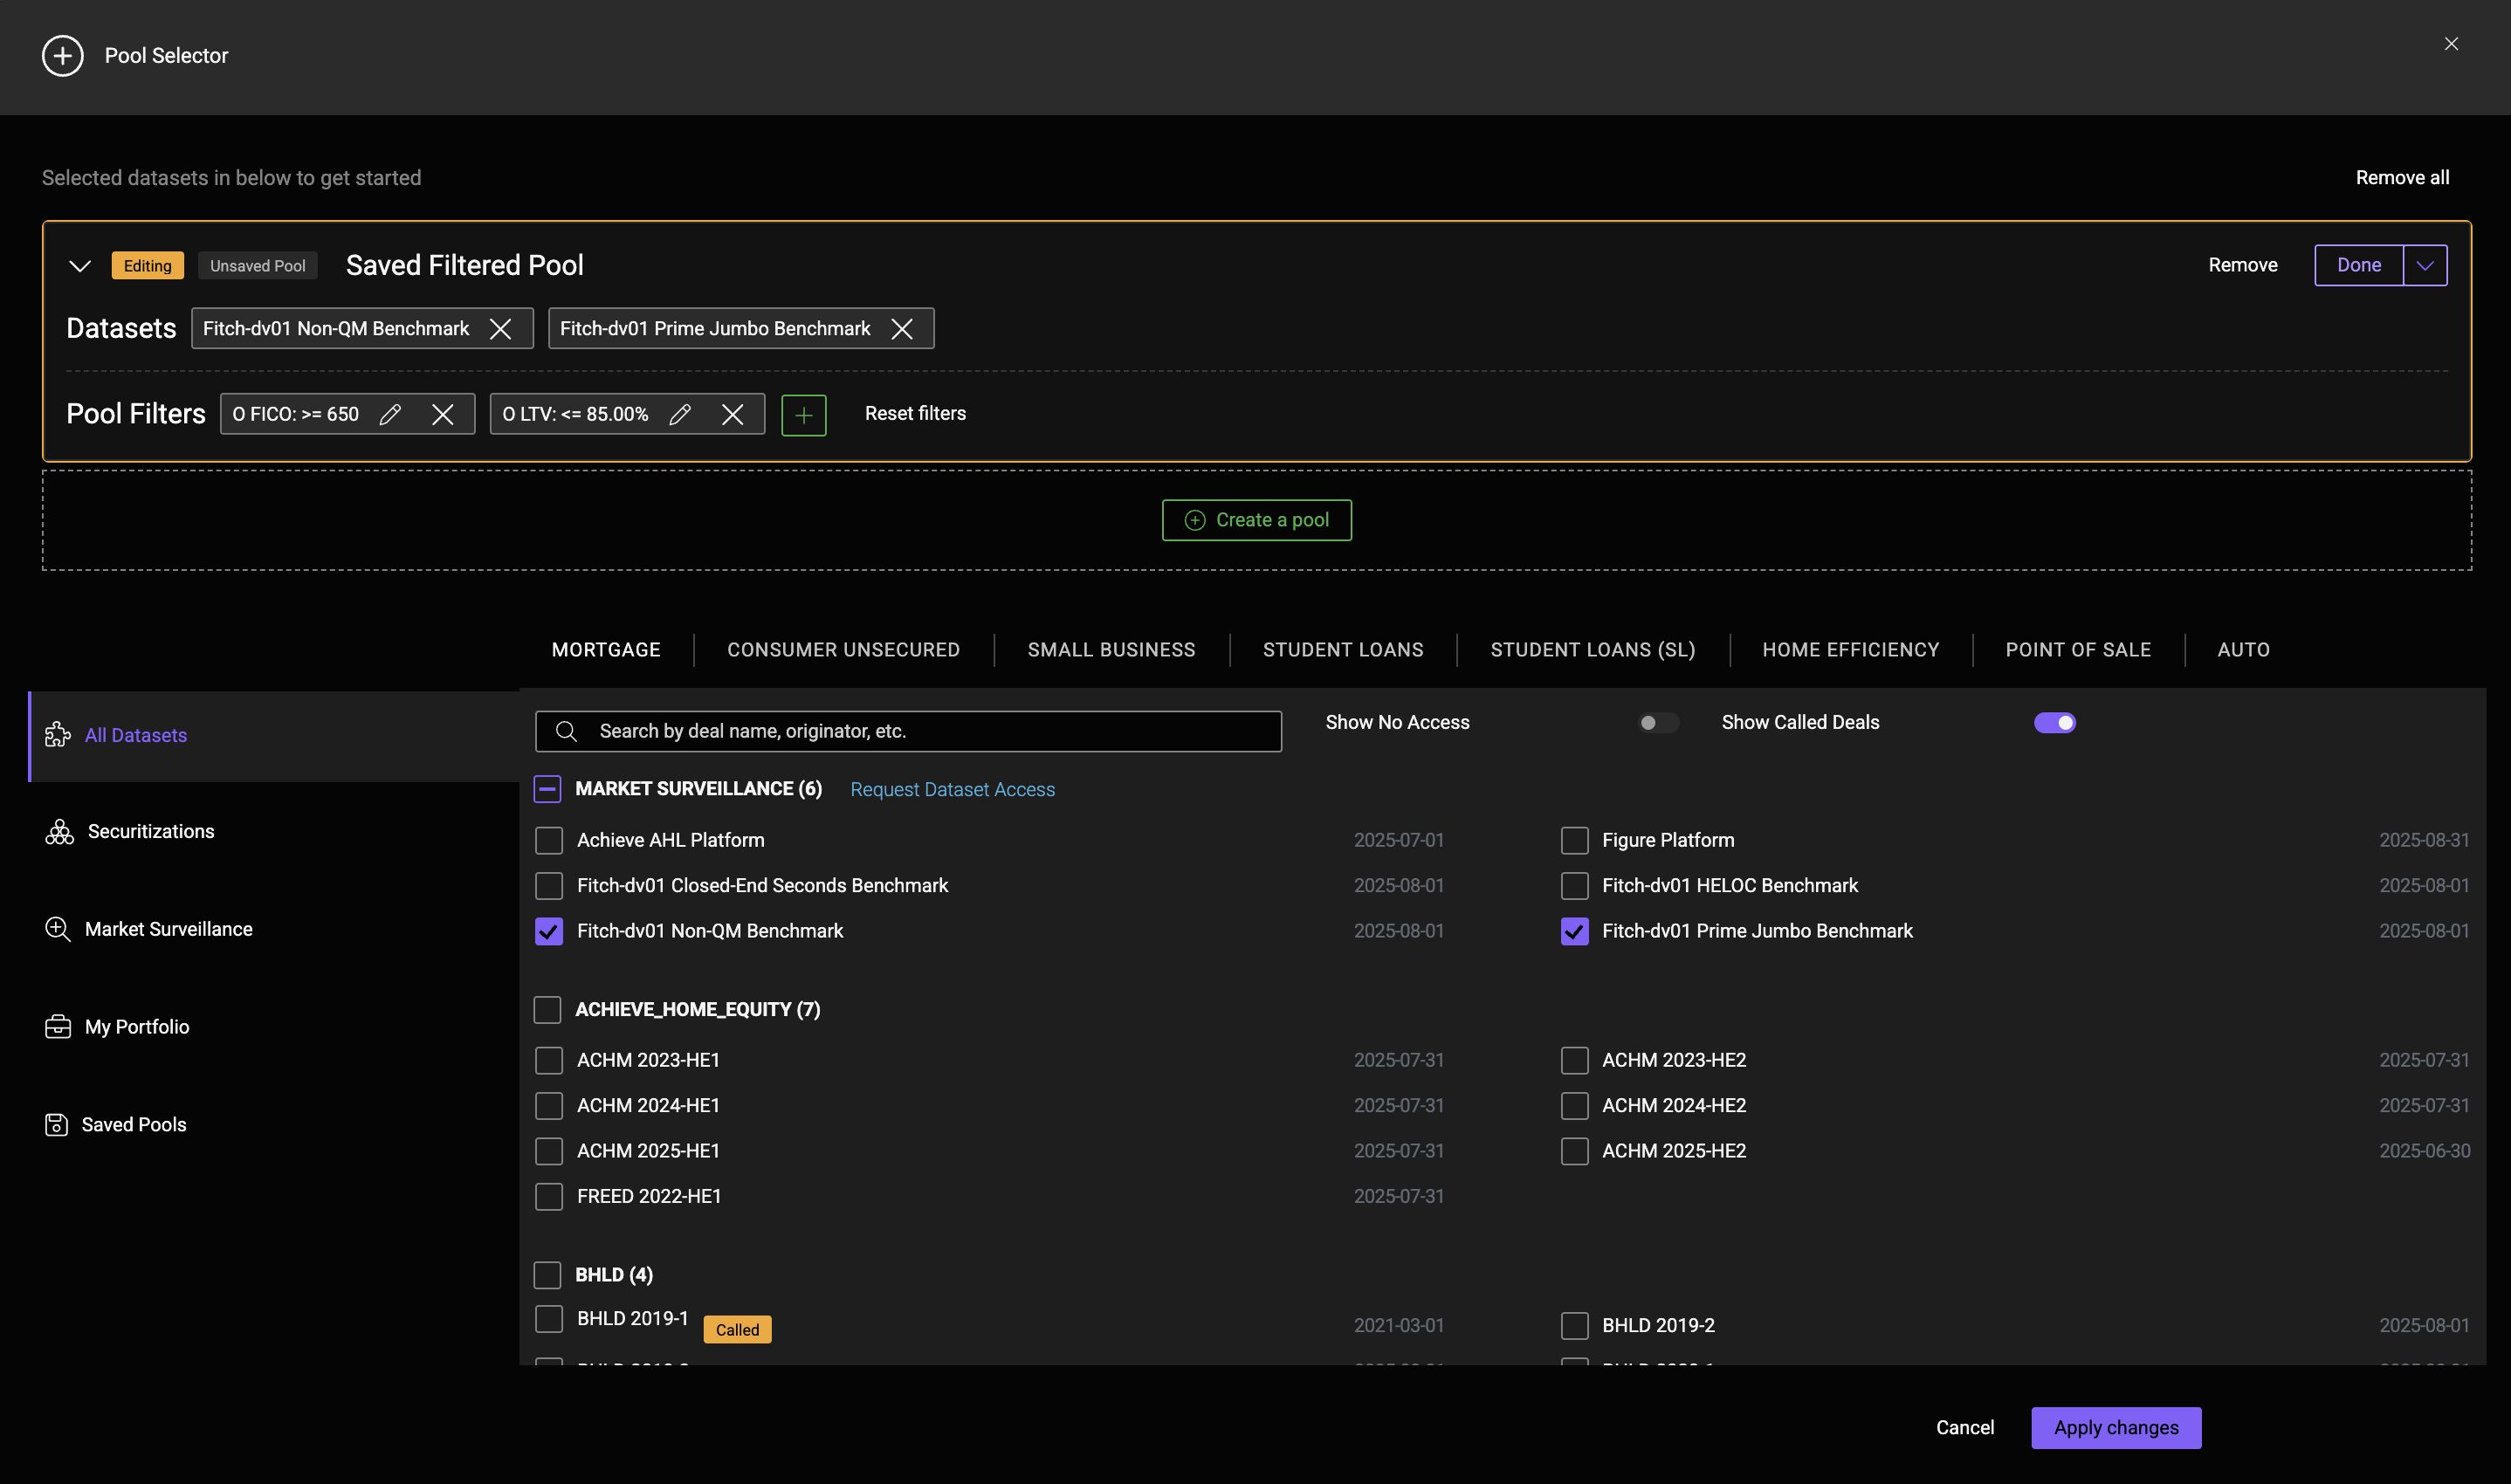Viewport: 2511px width, 1484px height.
Task: Remove Fitch-dv01 Non-QM Benchmark dataset chip
Action: pos(500,329)
